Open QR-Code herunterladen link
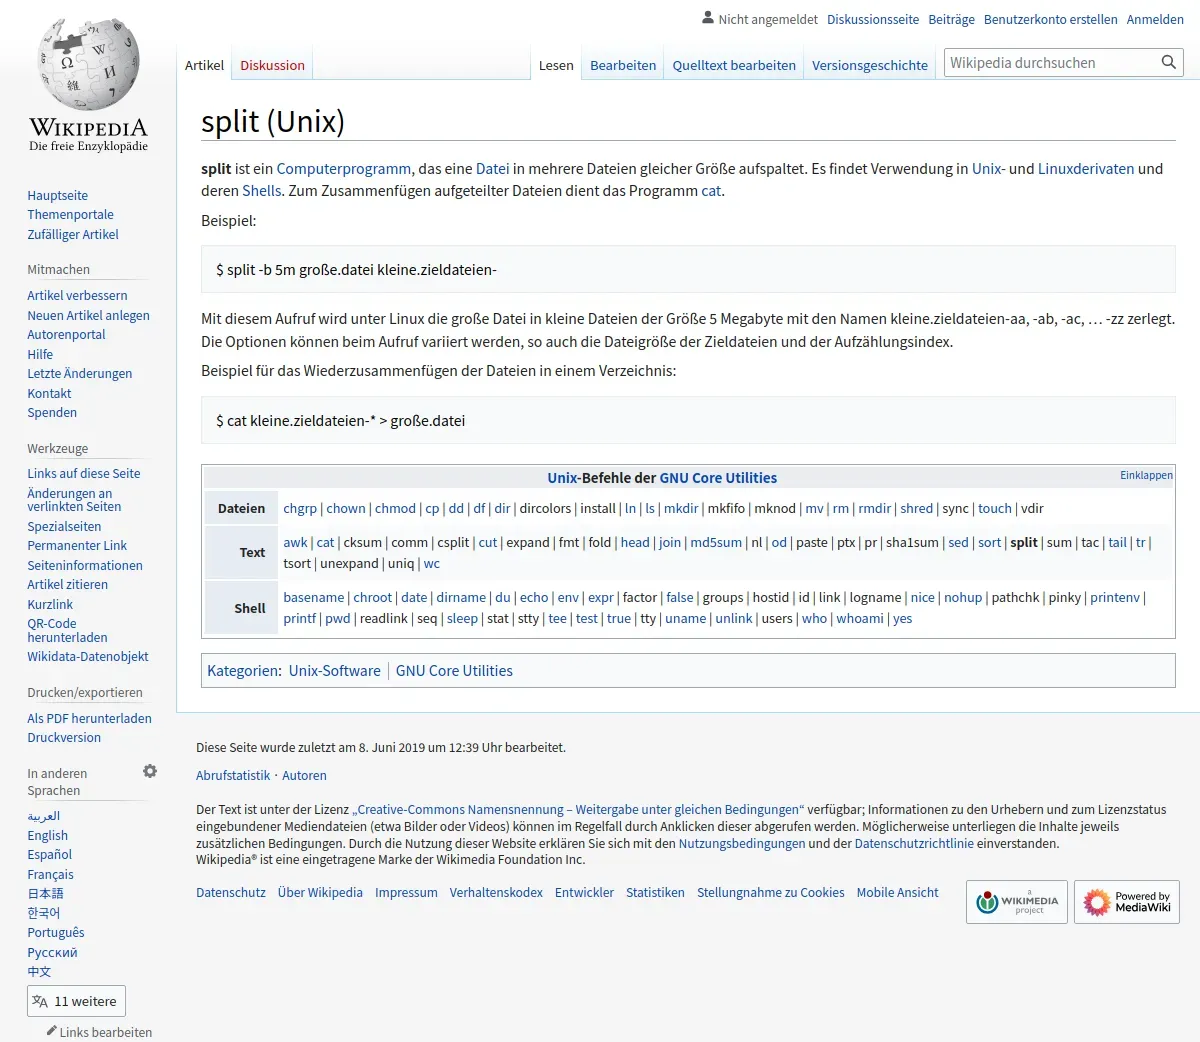The height and width of the screenshot is (1042, 1200). 67,630
